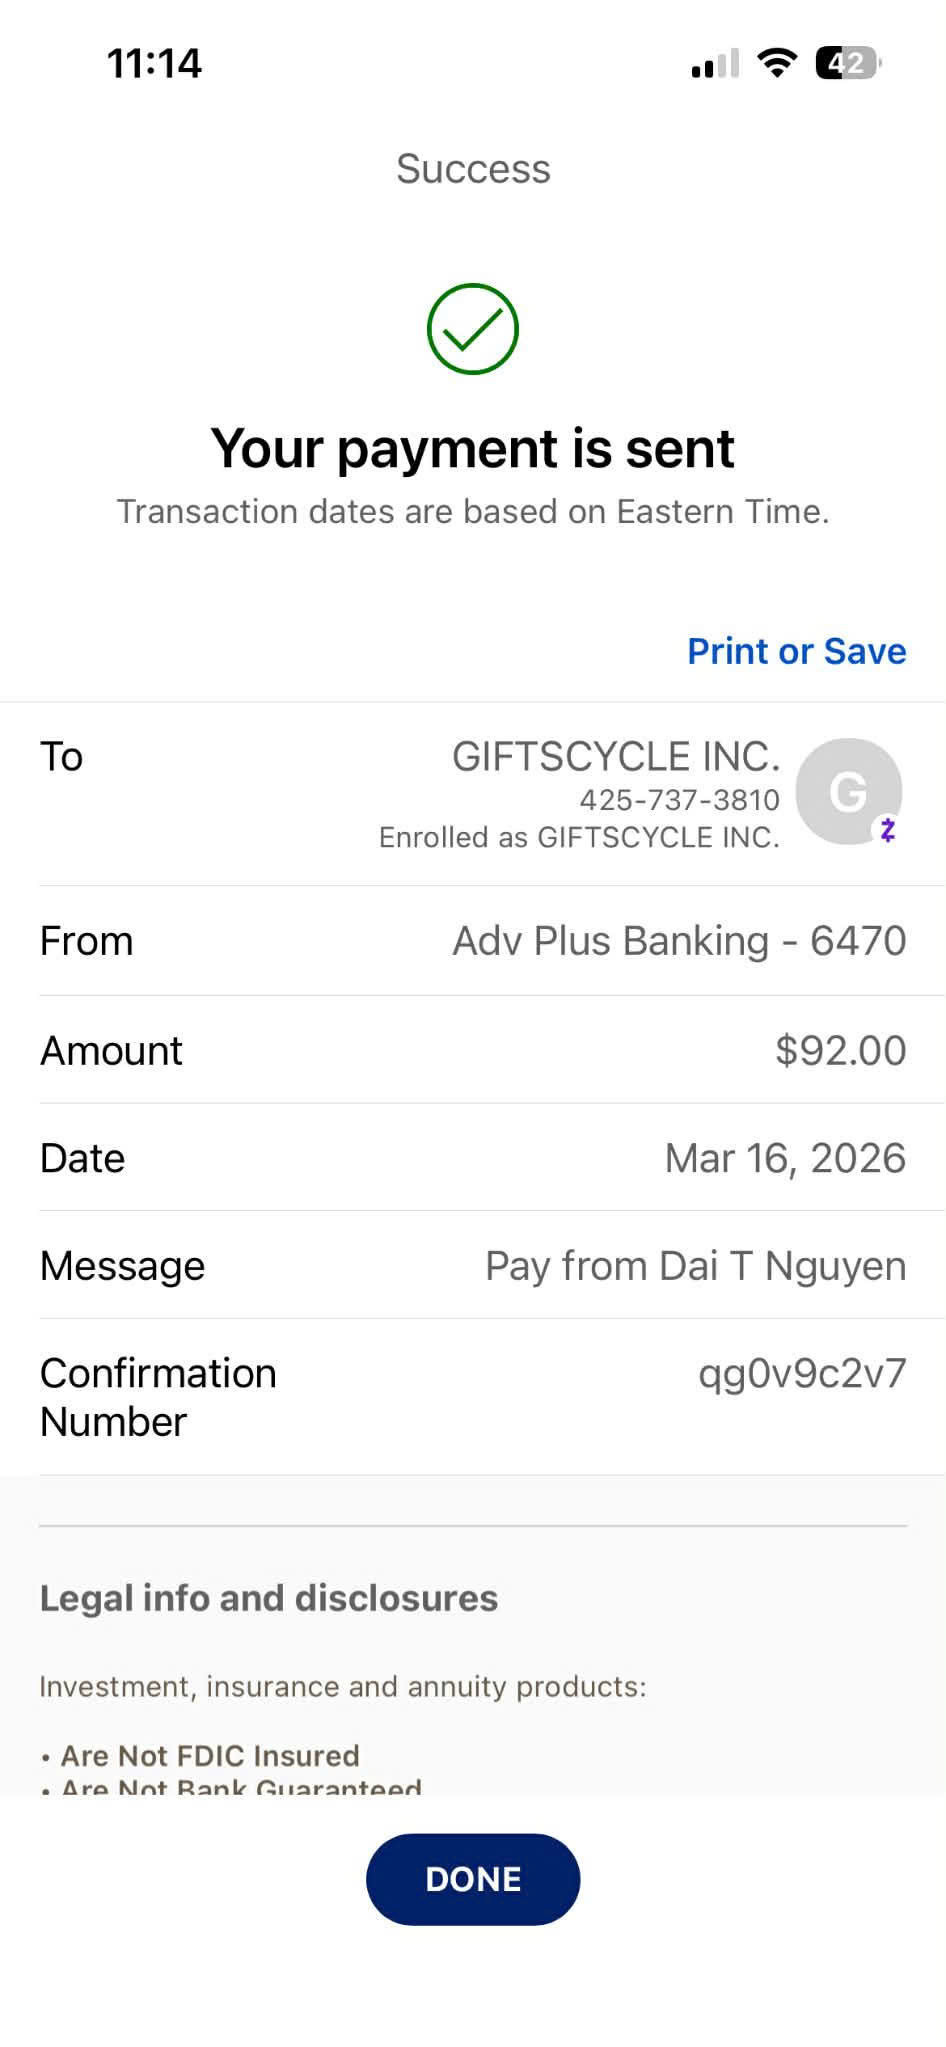Tap the recipient phone number 425-737-3810

pyautogui.click(x=679, y=800)
